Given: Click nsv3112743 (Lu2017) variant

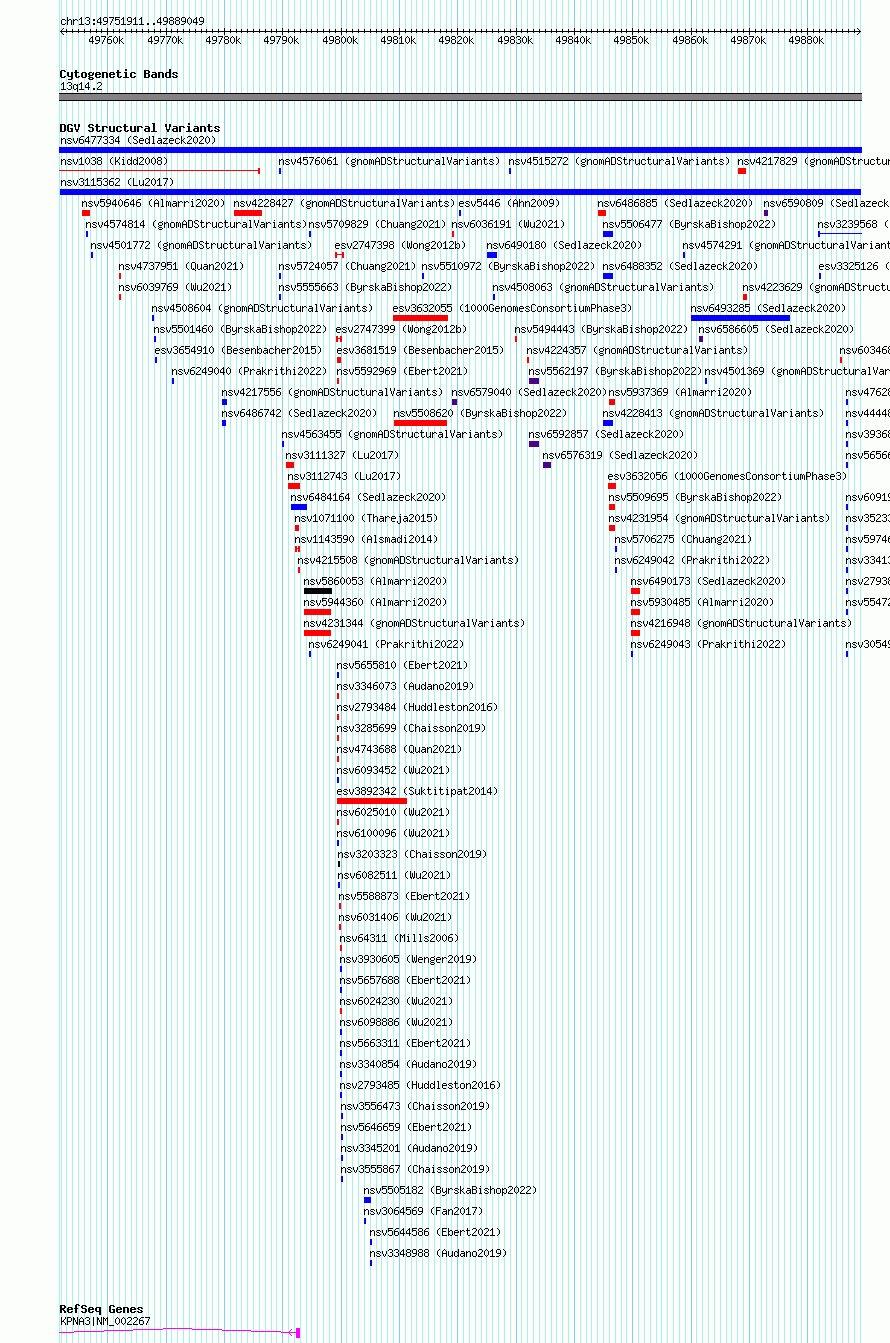Looking at the screenshot, I should (x=345, y=476).
